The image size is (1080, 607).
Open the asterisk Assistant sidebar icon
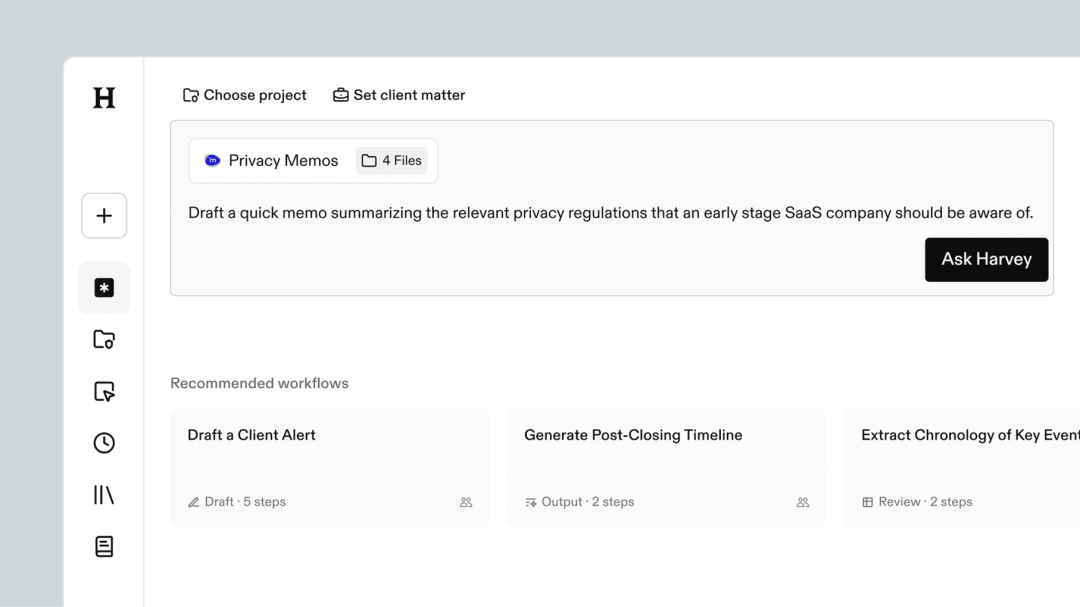point(104,287)
